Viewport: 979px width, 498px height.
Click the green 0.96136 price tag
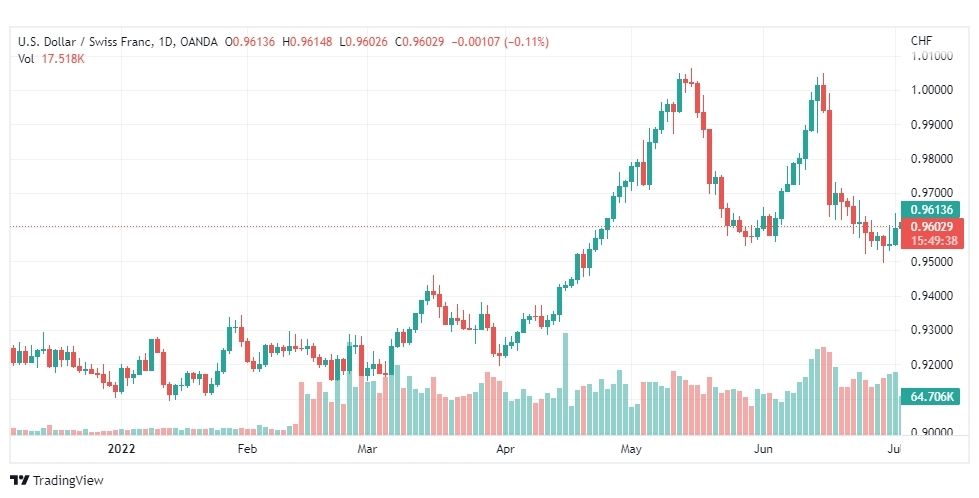coord(930,210)
